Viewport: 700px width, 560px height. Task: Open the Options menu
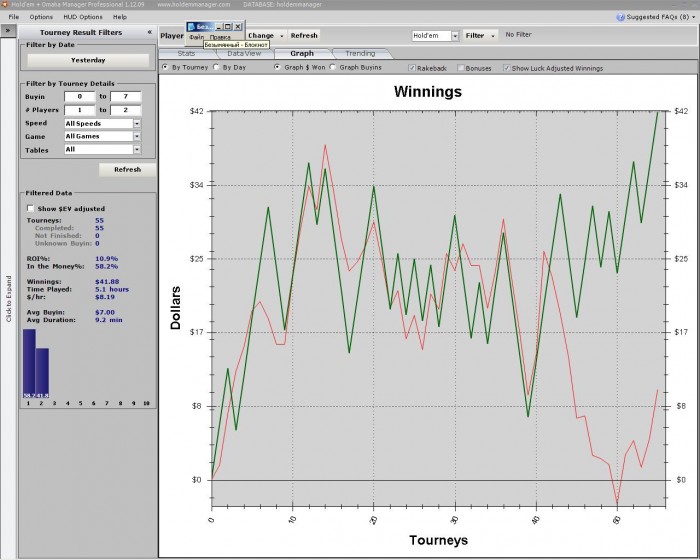[x=41, y=17]
